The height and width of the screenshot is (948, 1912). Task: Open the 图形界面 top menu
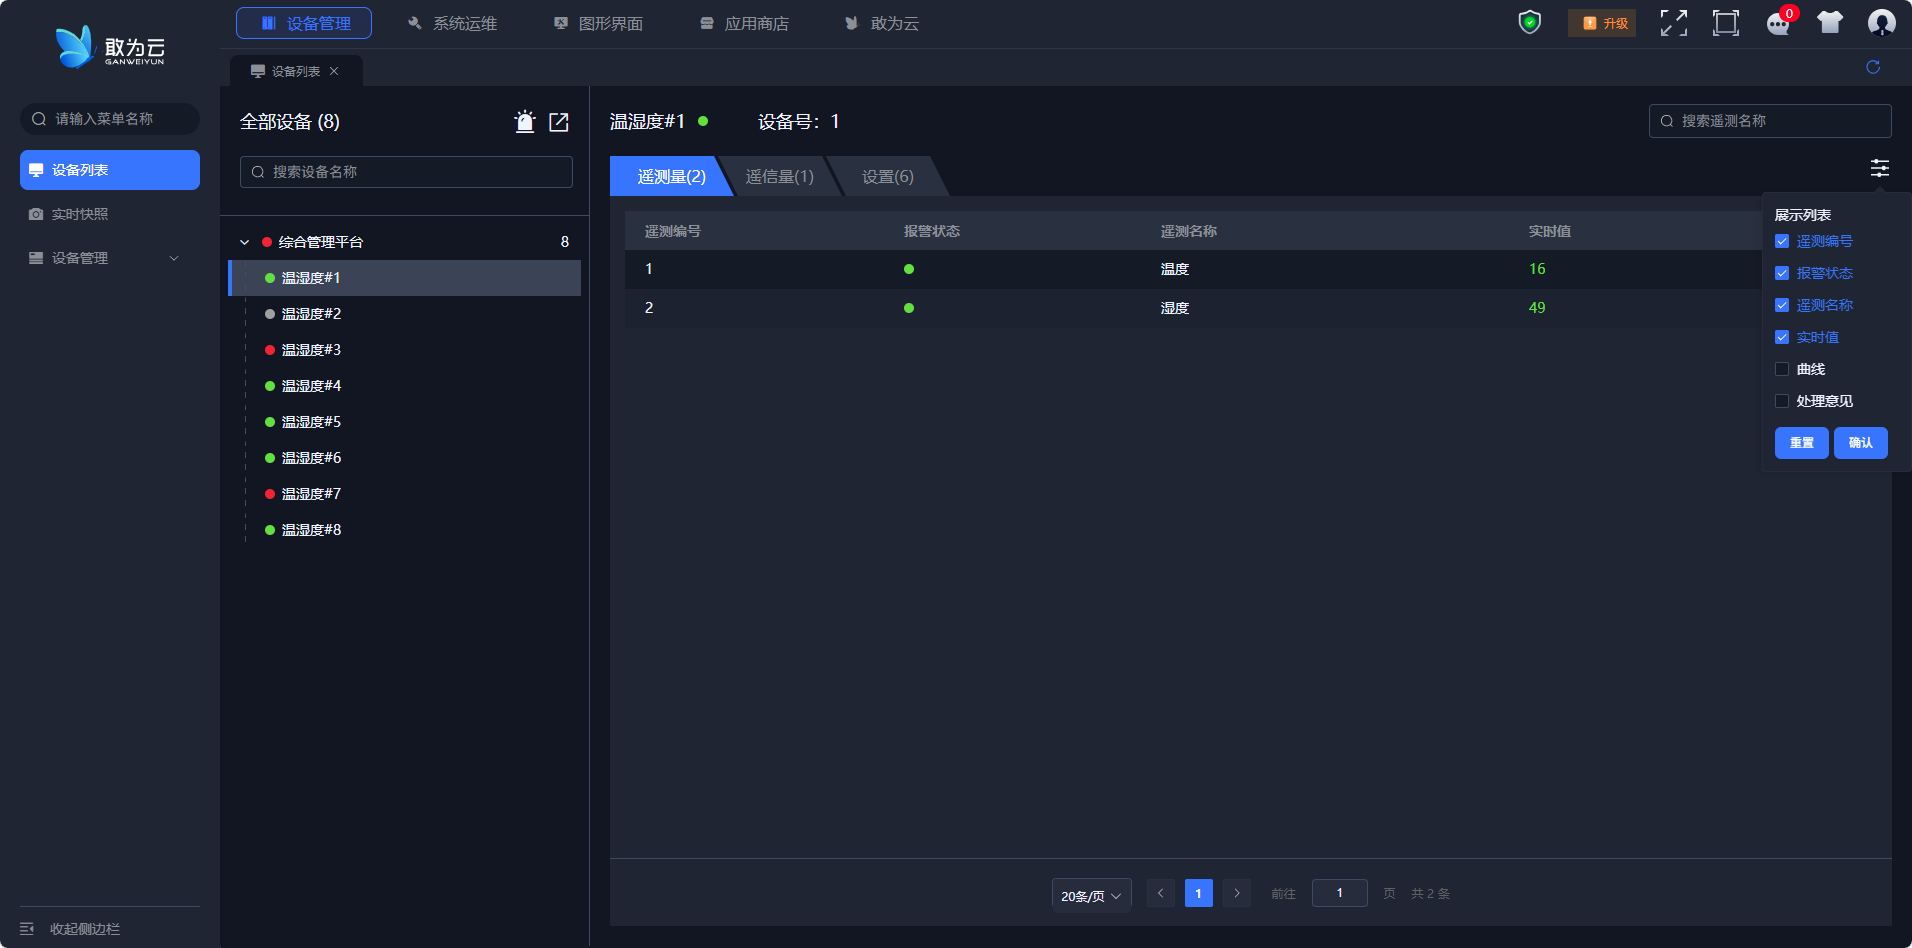(x=598, y=23)
